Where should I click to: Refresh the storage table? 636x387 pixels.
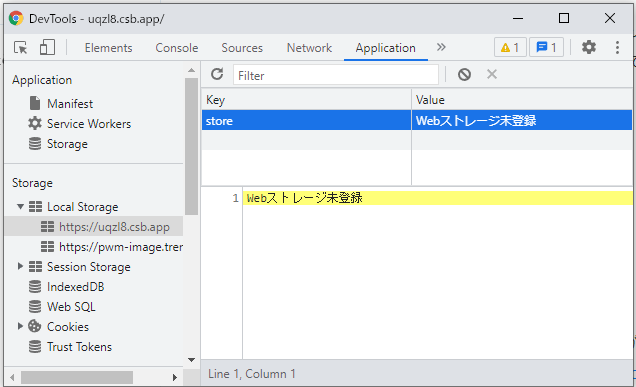(x=217, y=74)
